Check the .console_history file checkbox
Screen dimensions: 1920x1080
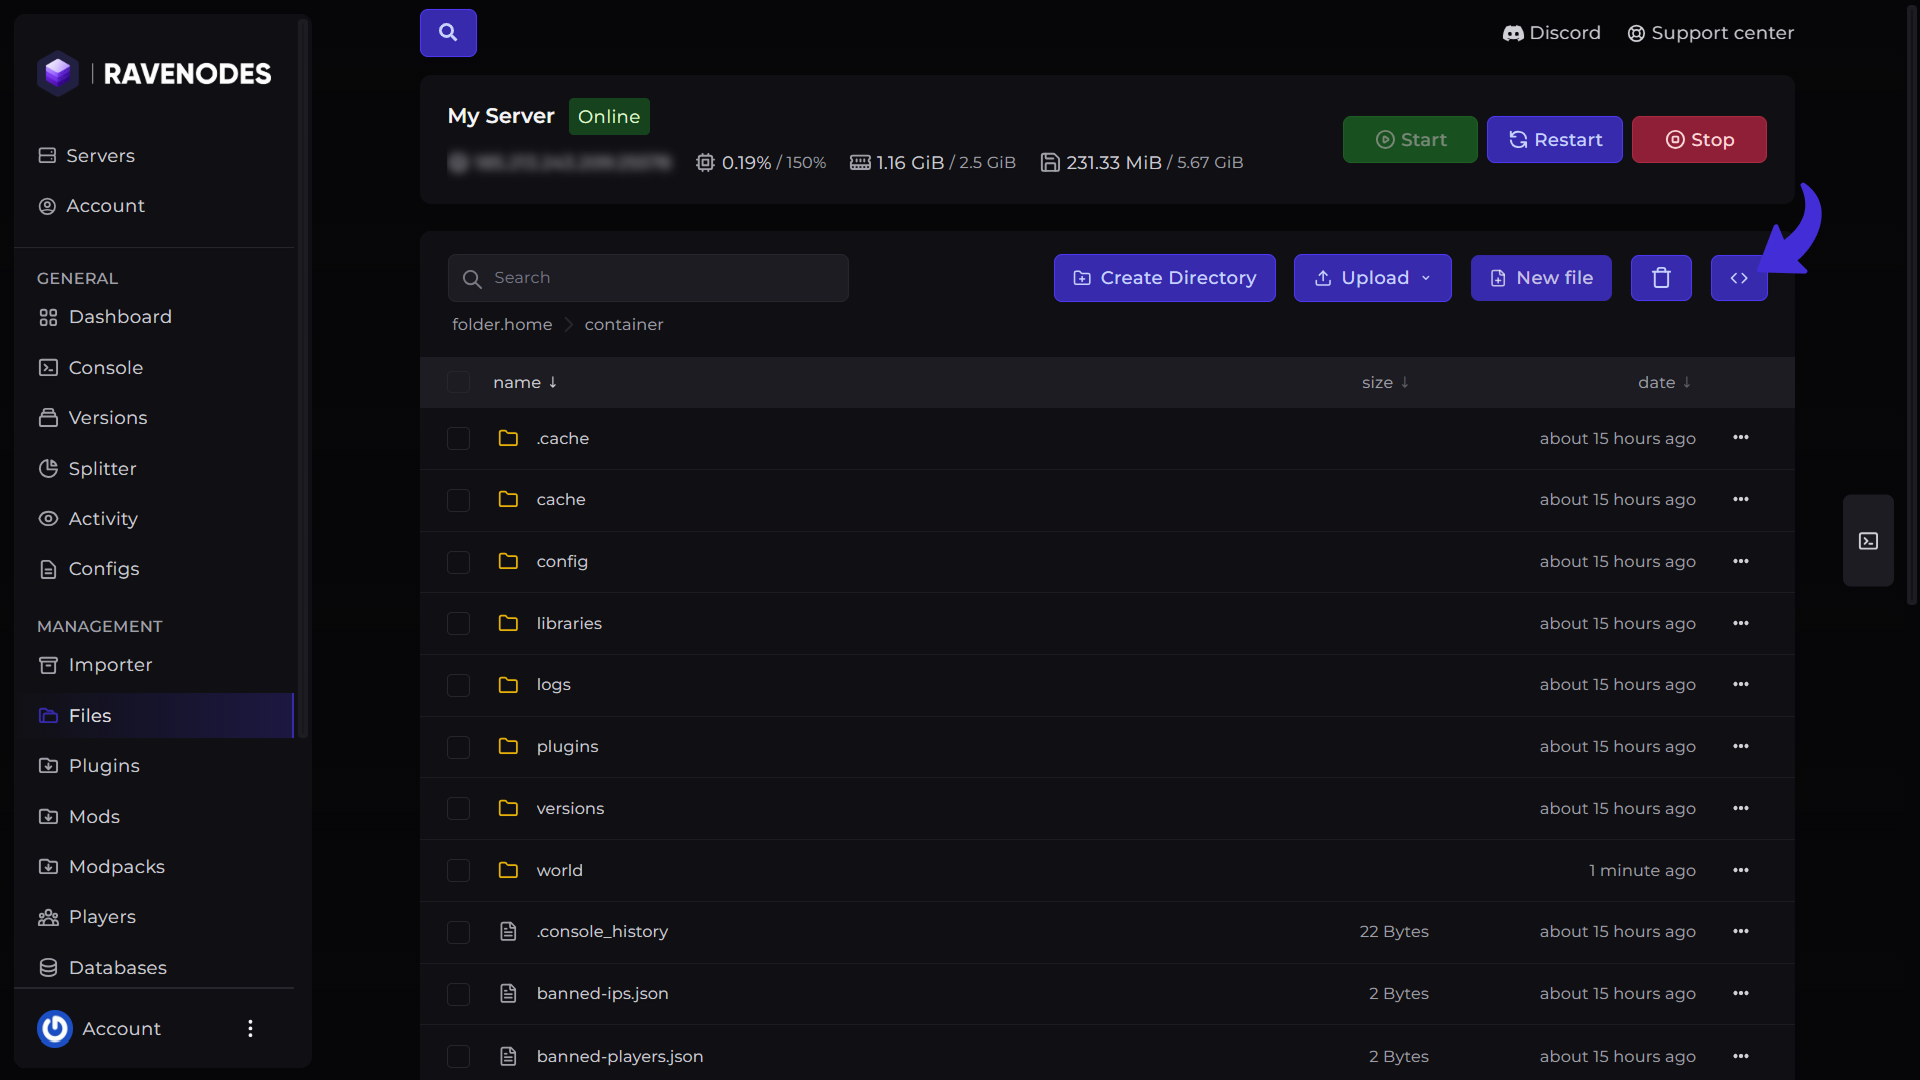point(458,932)
